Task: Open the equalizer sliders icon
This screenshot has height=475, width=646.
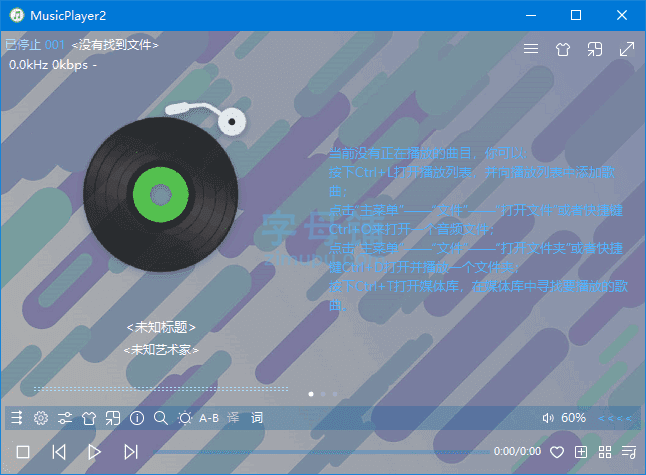Action: point(65,418)
